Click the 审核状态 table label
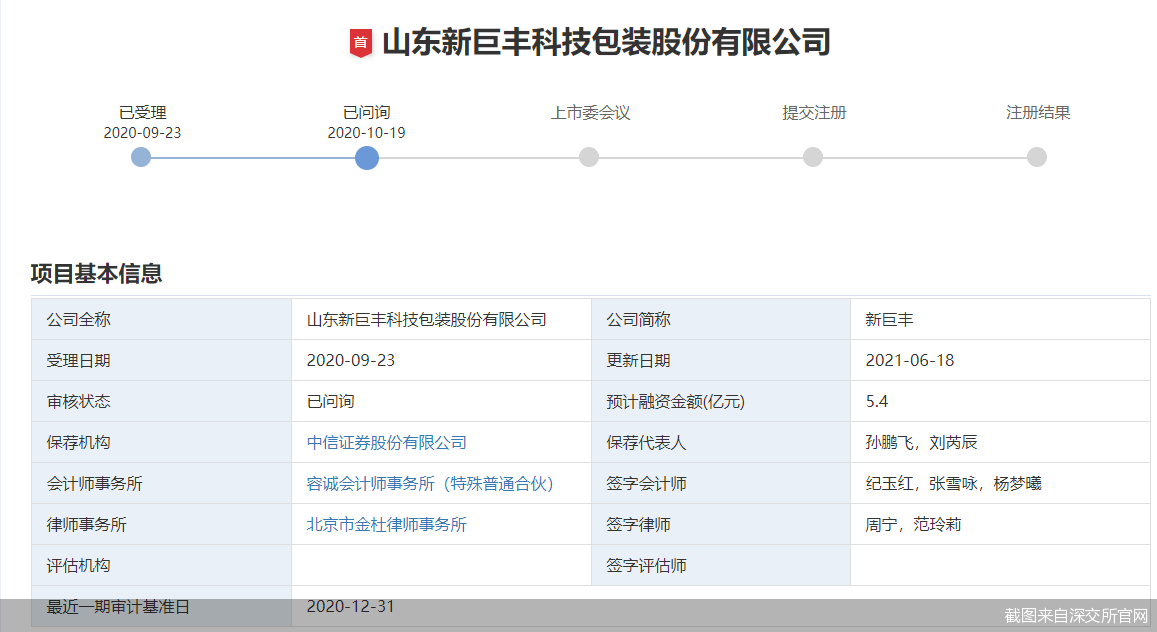The width and height of the screenshot is (1157, 632). tap(78, 401)
